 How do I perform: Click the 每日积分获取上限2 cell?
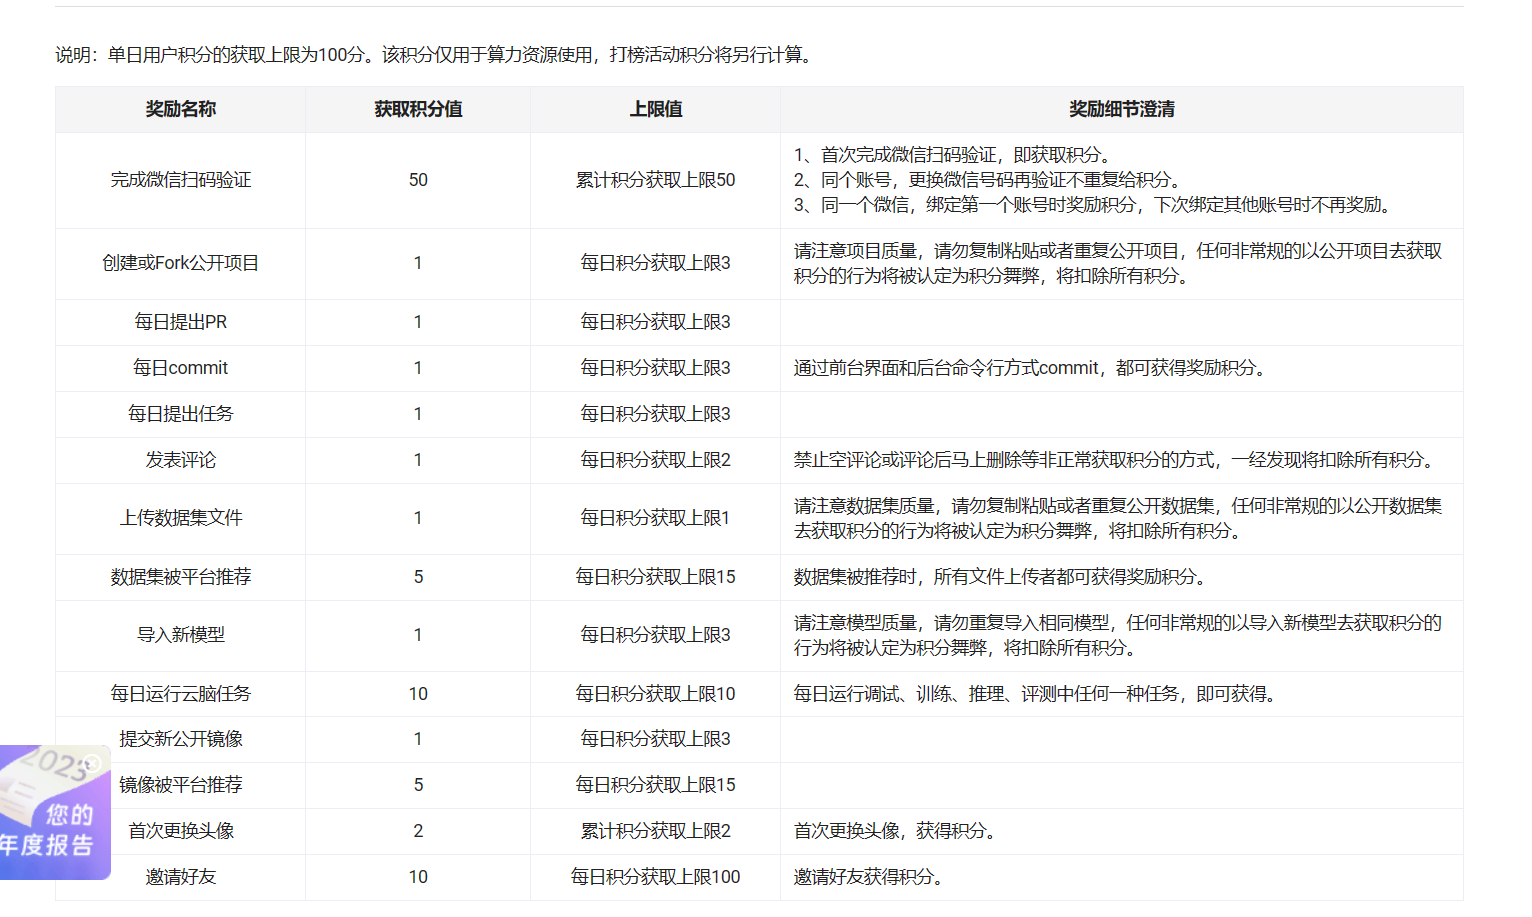click(656, 460)
